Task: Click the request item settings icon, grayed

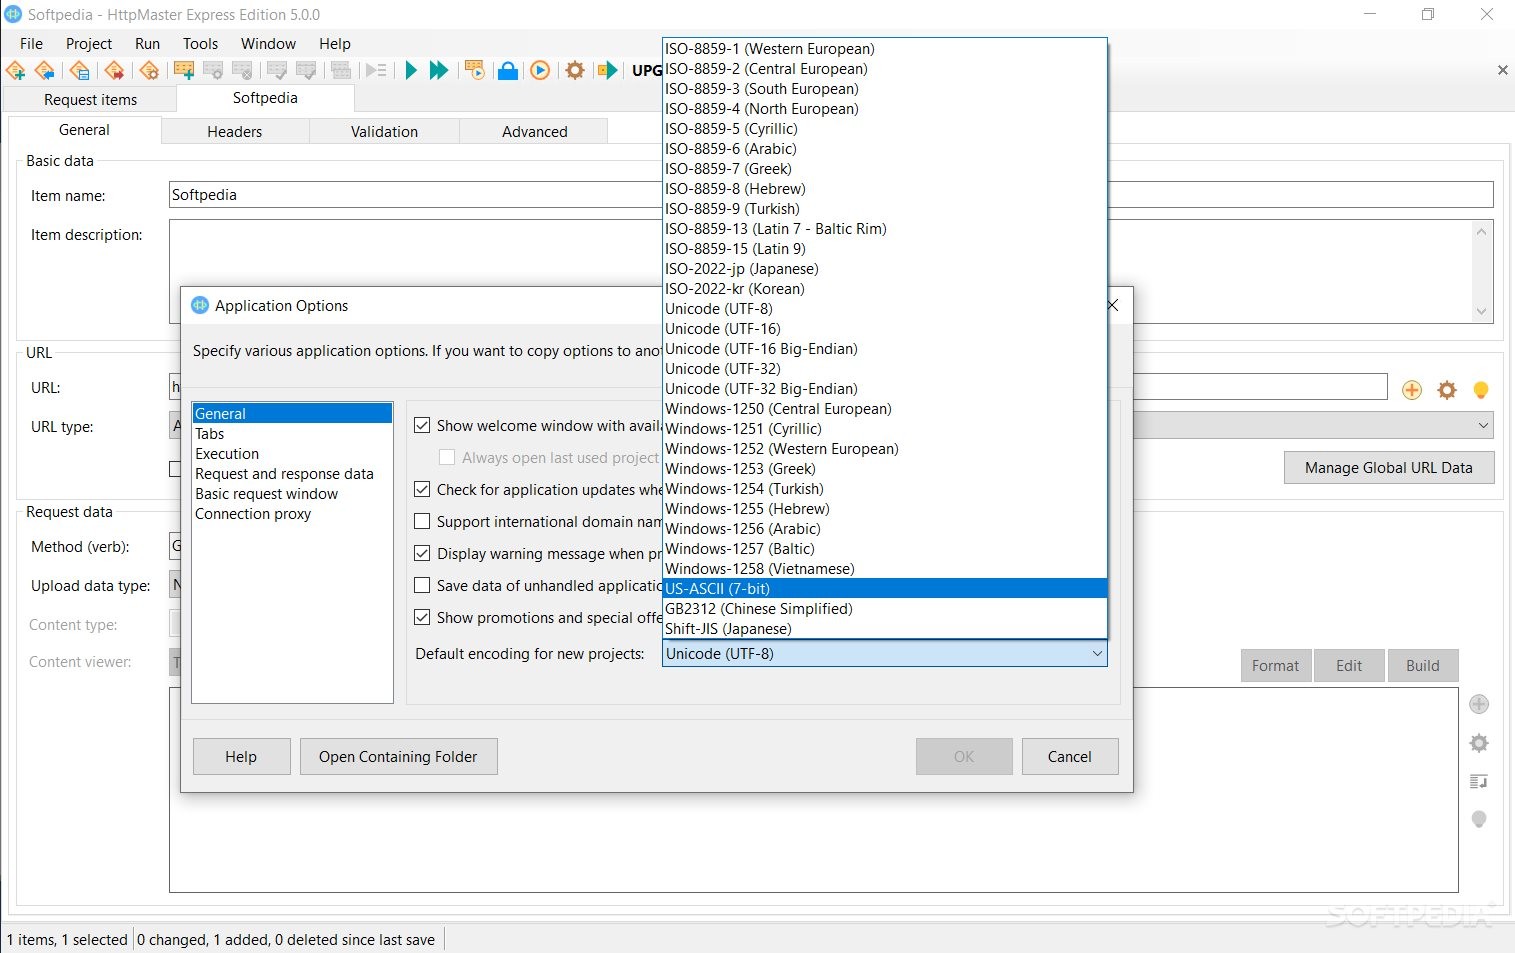Action: coord(213,70)
